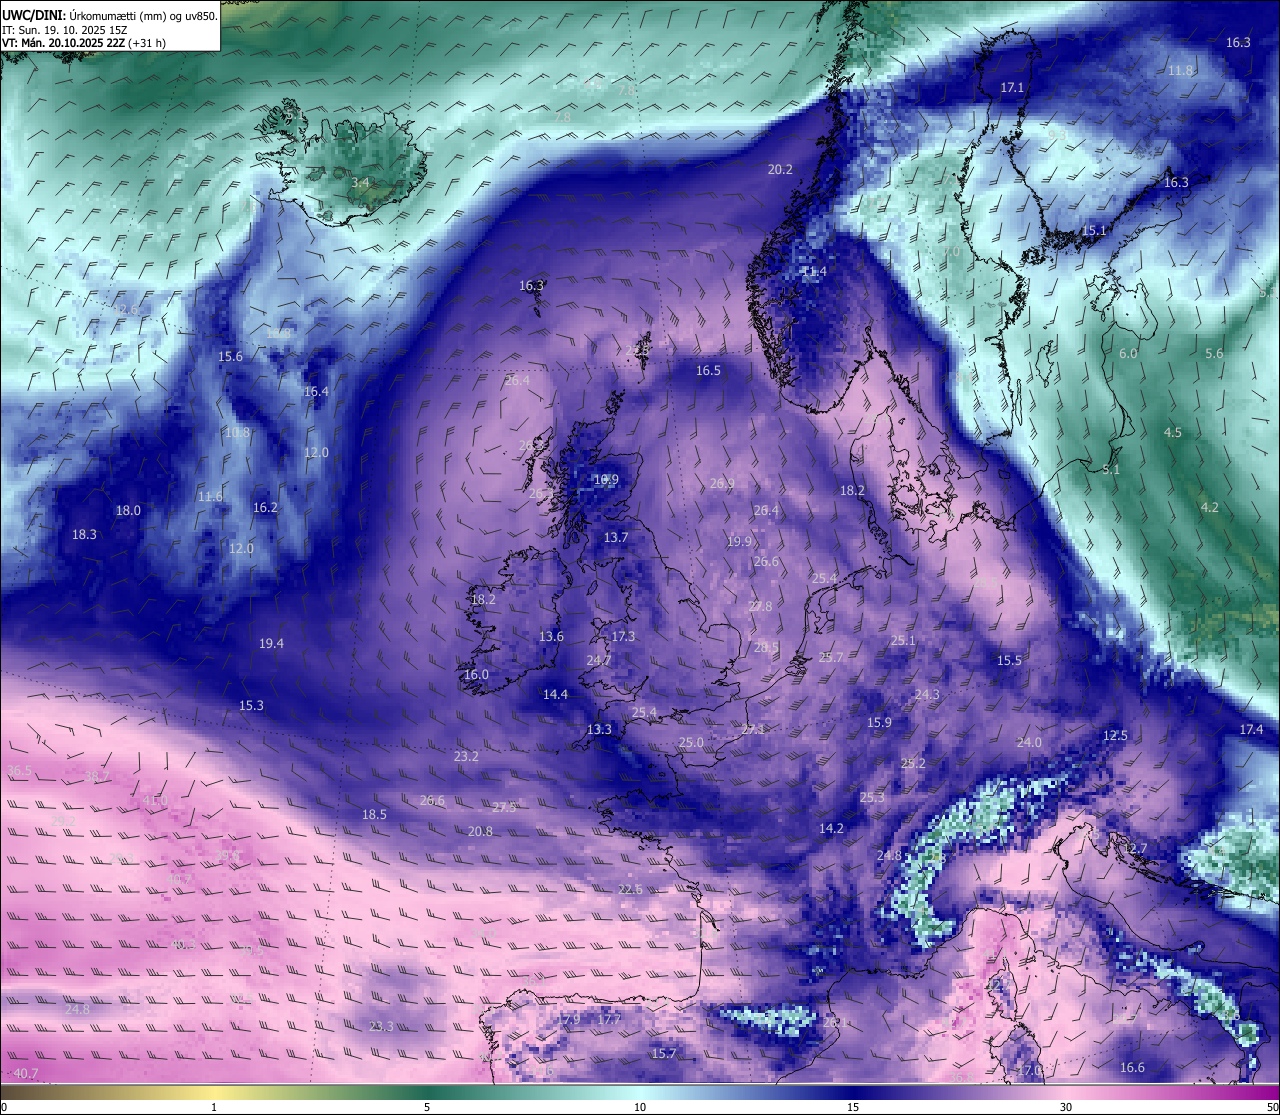Viewport: 1280px width, 1115px height.
Task: Click the 3.4 value over Iceland
Action: 361,183
